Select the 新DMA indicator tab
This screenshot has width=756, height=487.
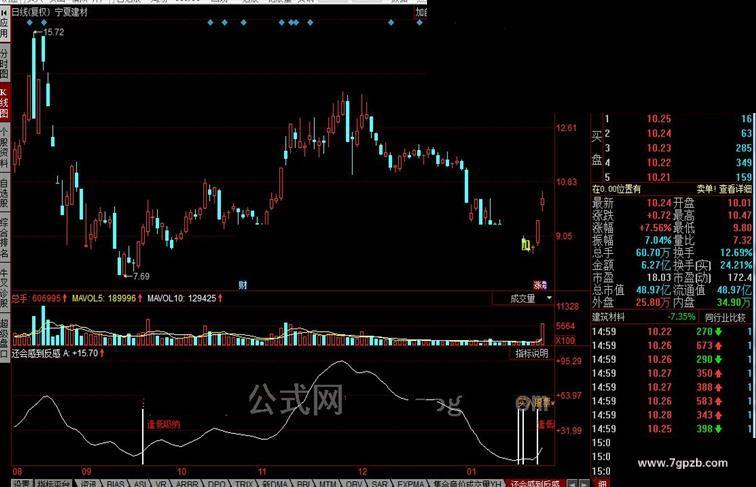pyautogui.click(x=274, y=483)
